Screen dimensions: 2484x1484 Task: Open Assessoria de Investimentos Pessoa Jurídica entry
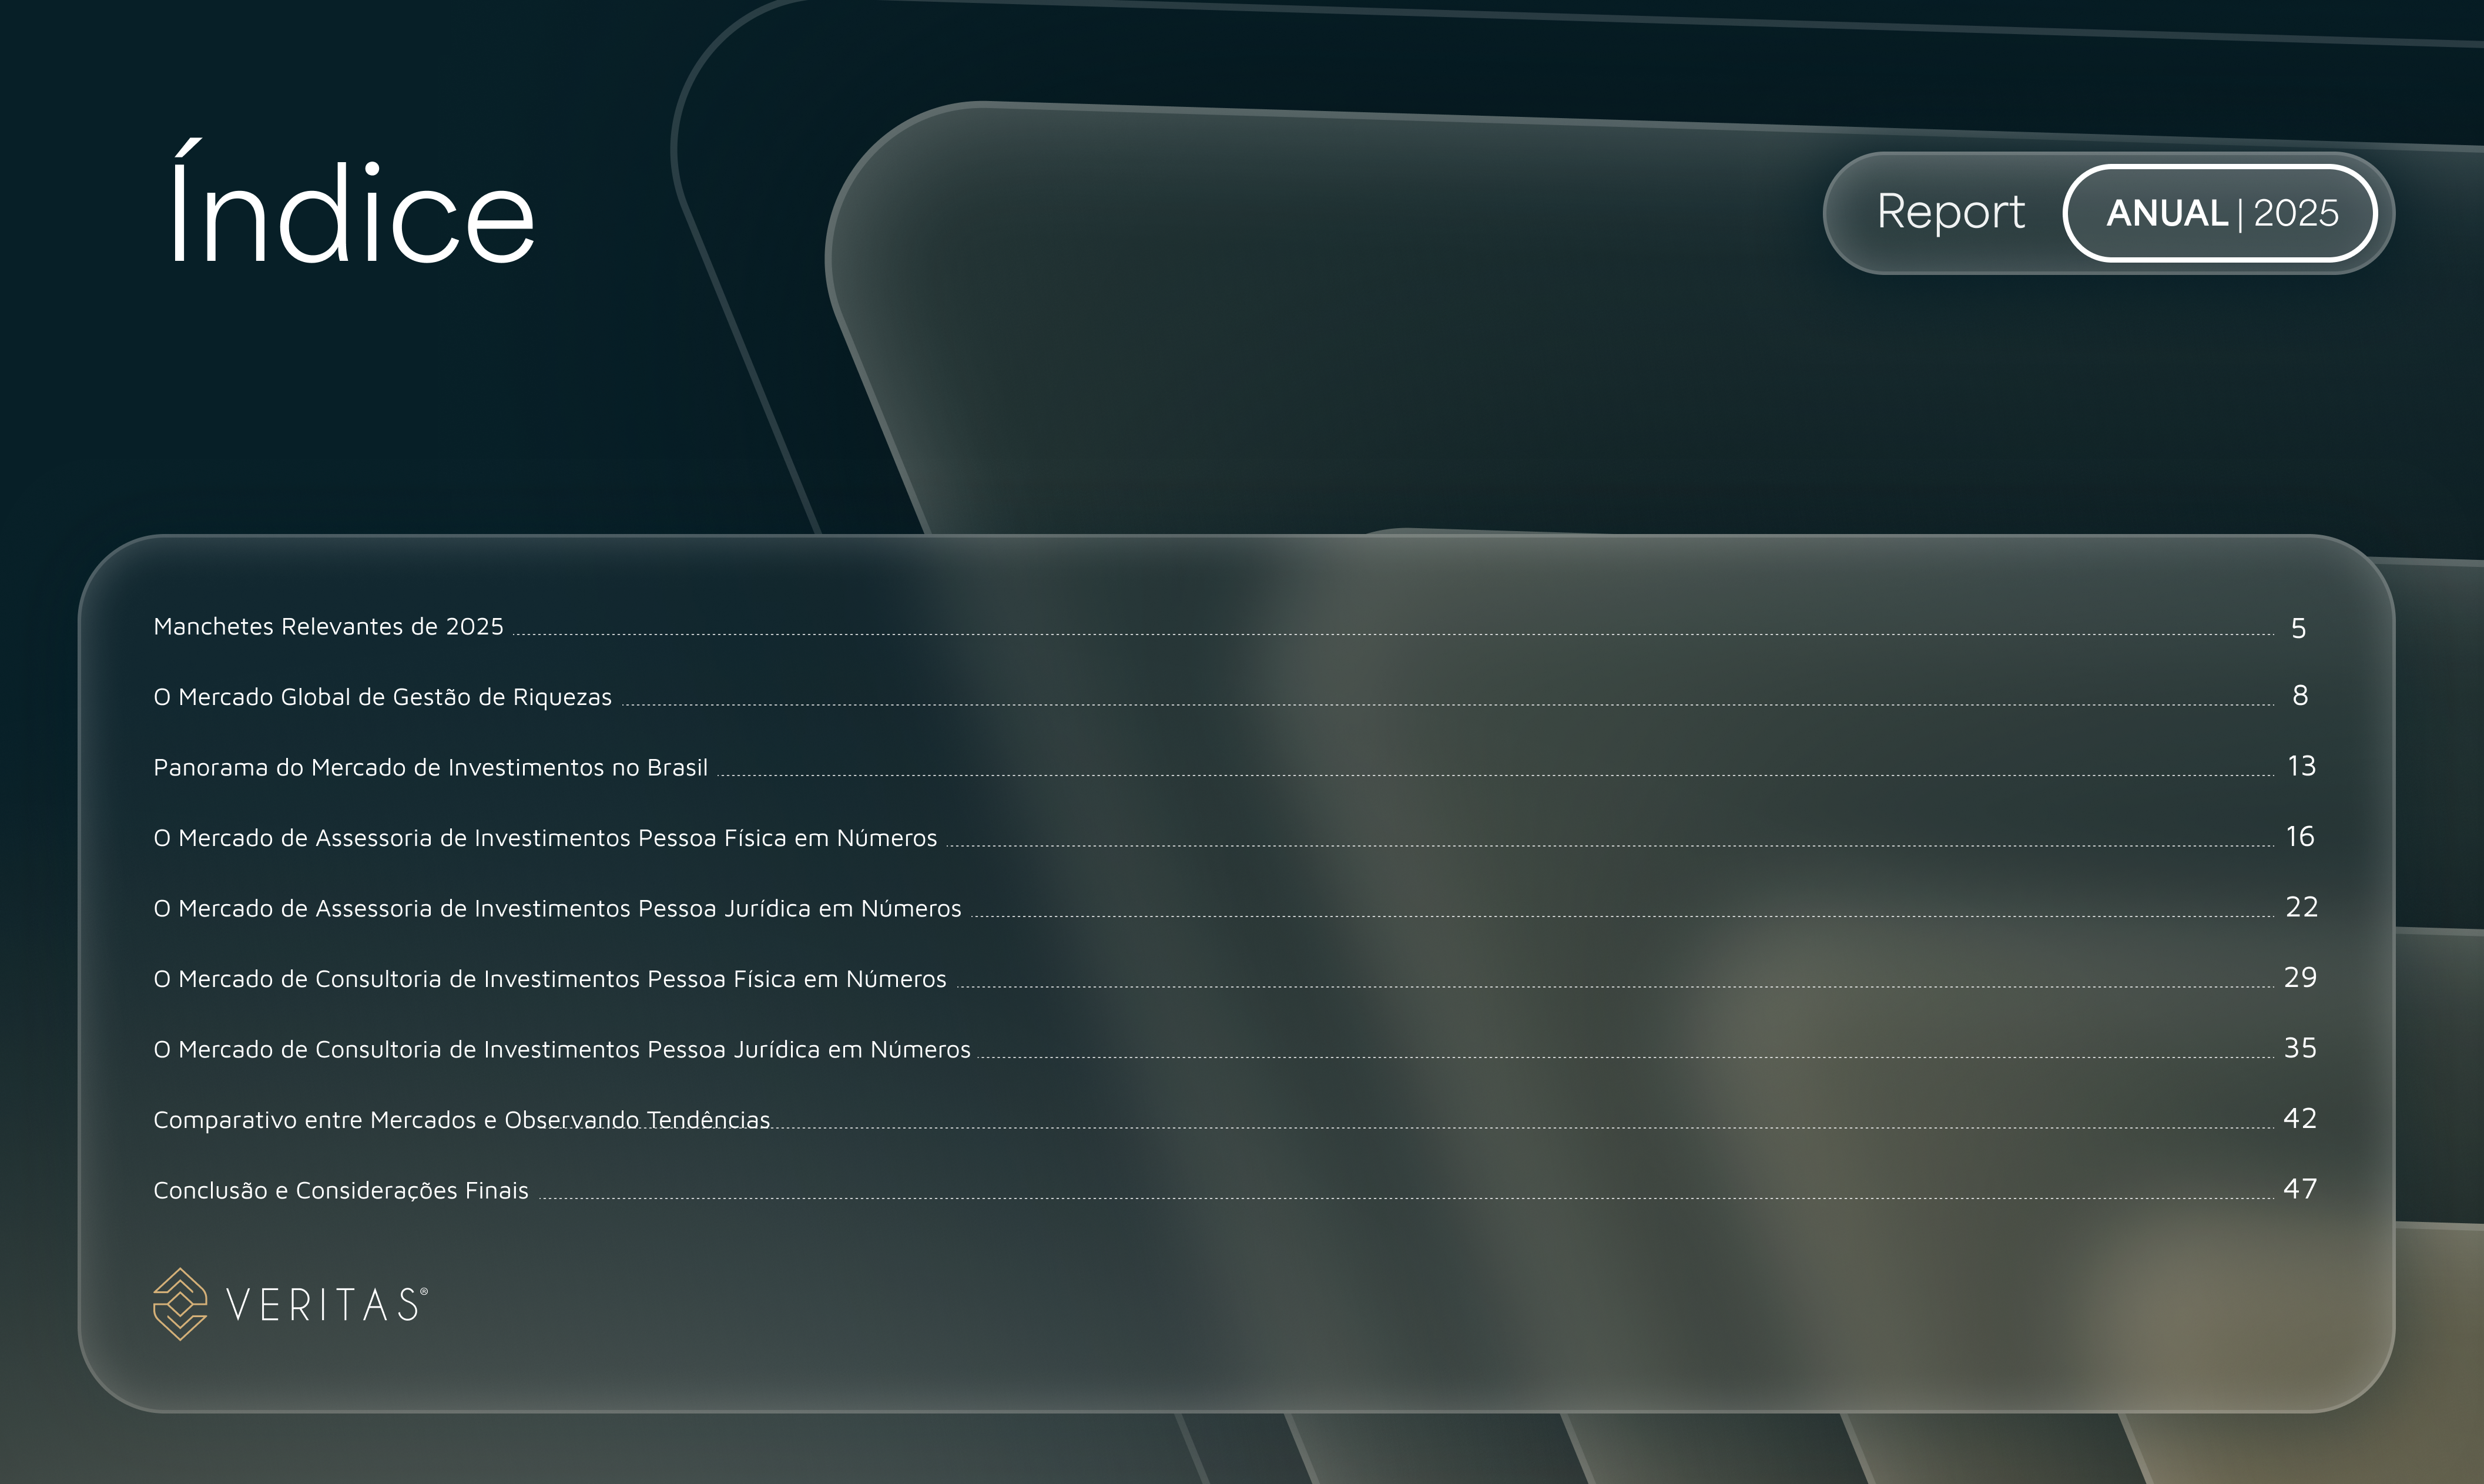(x=557, y=908)
